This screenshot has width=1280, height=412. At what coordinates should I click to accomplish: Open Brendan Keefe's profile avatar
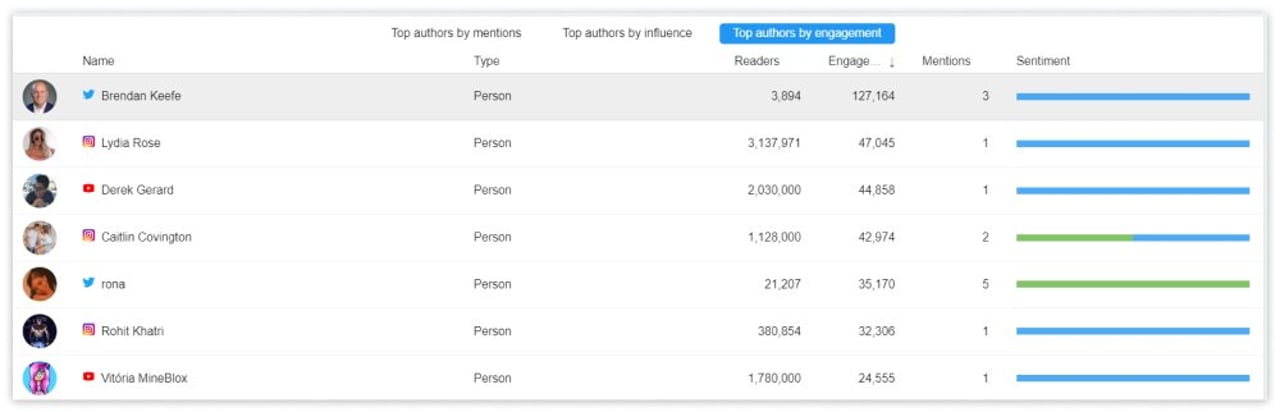point(40,96)
